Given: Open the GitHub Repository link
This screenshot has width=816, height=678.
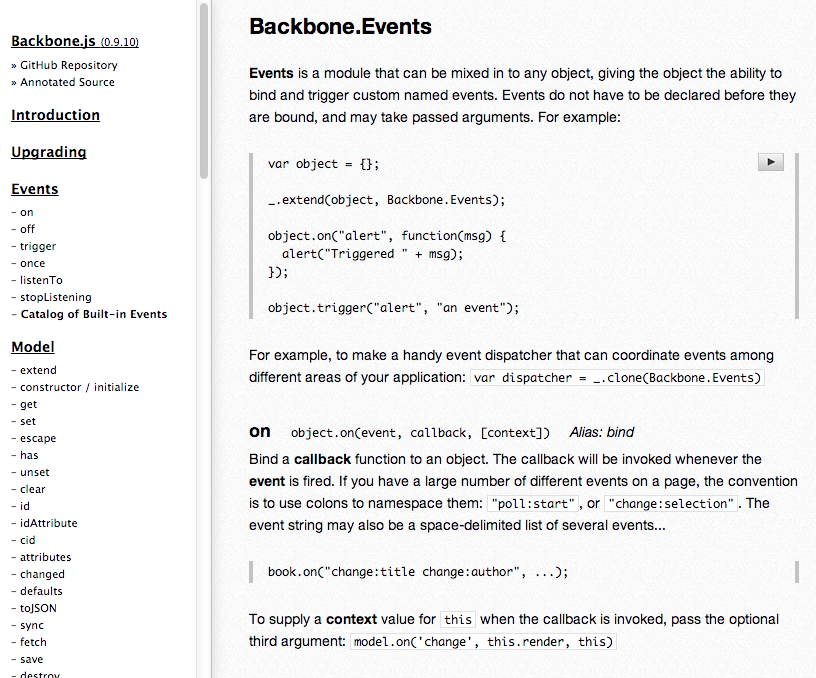Looking at the screenshot, I should coord(68,65).
